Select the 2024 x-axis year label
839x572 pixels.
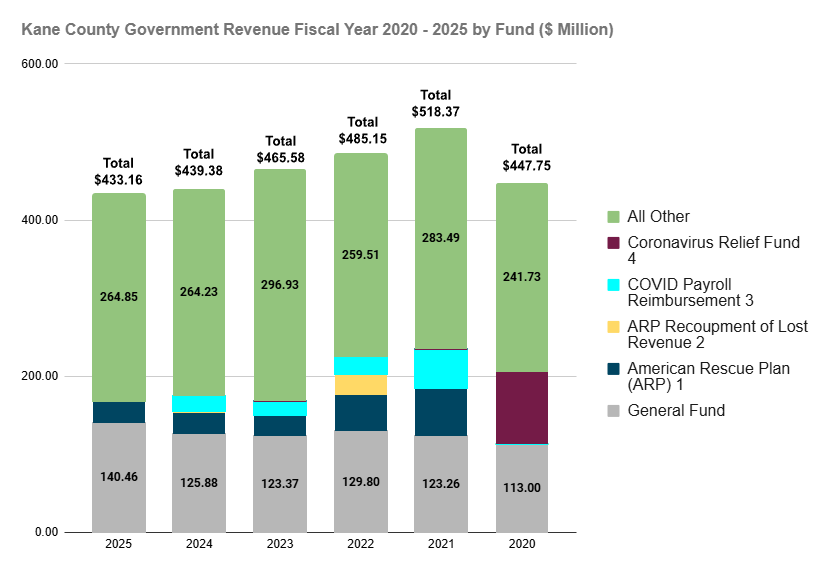pos(199,545)
